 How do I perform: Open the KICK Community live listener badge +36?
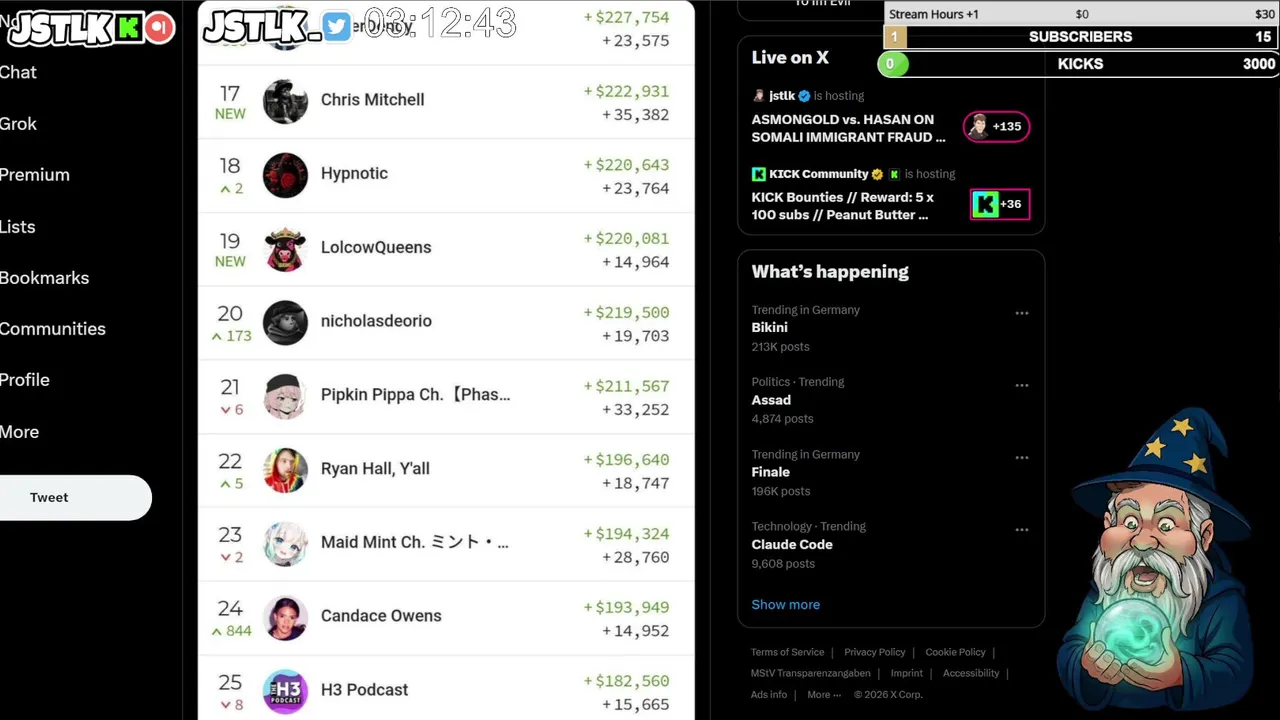click(1000, 204)
